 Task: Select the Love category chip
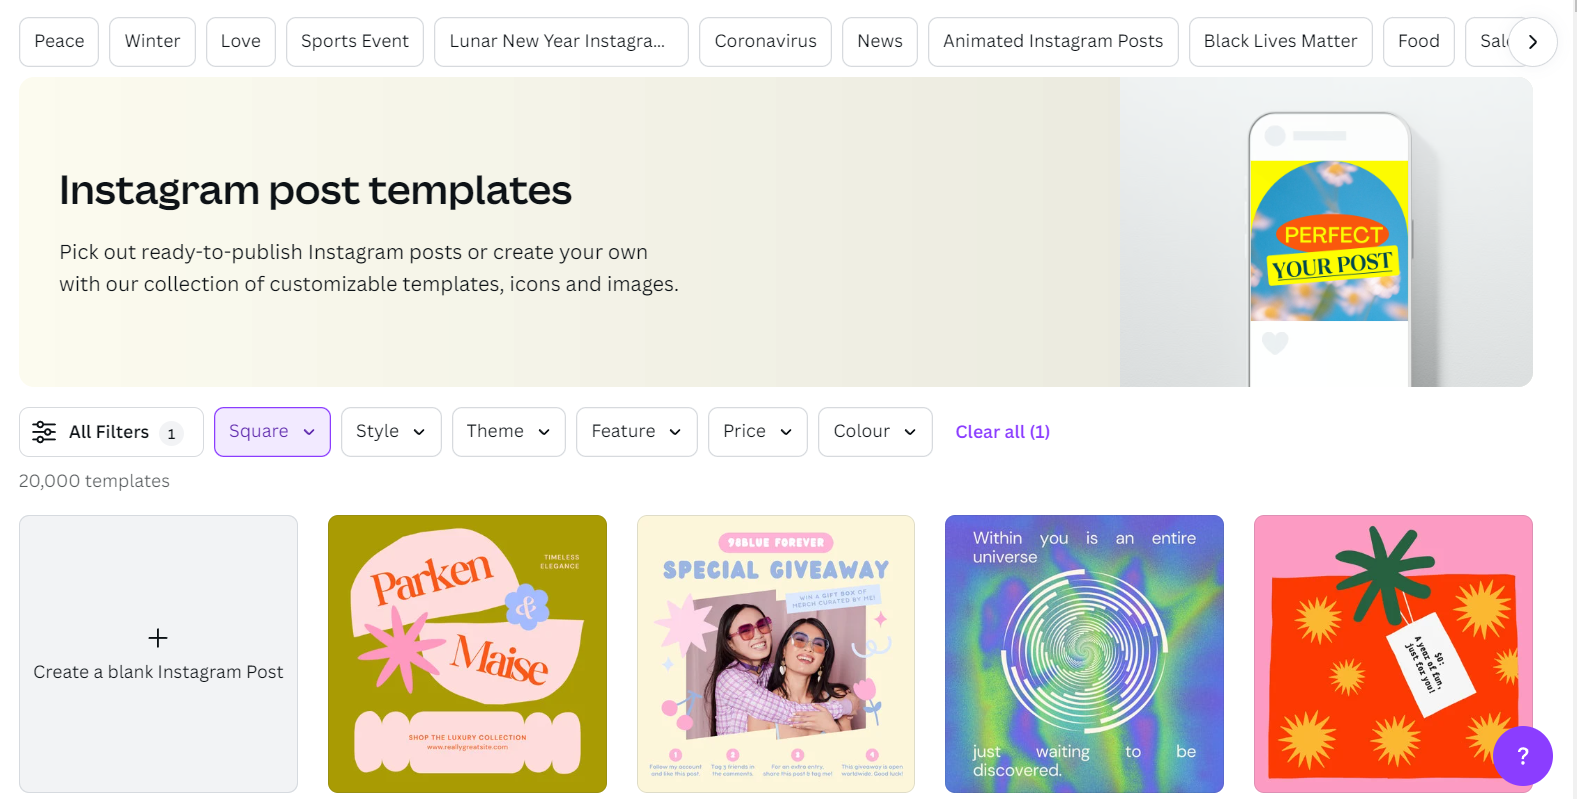[241, 42]
